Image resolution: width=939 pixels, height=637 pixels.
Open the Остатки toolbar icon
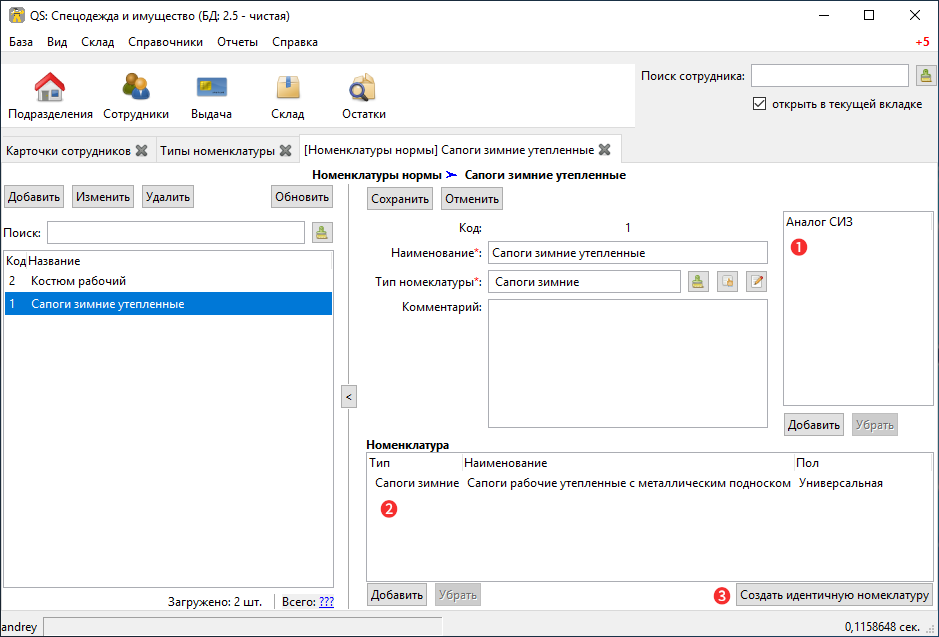pyautogui.click(x=364, y=96)
